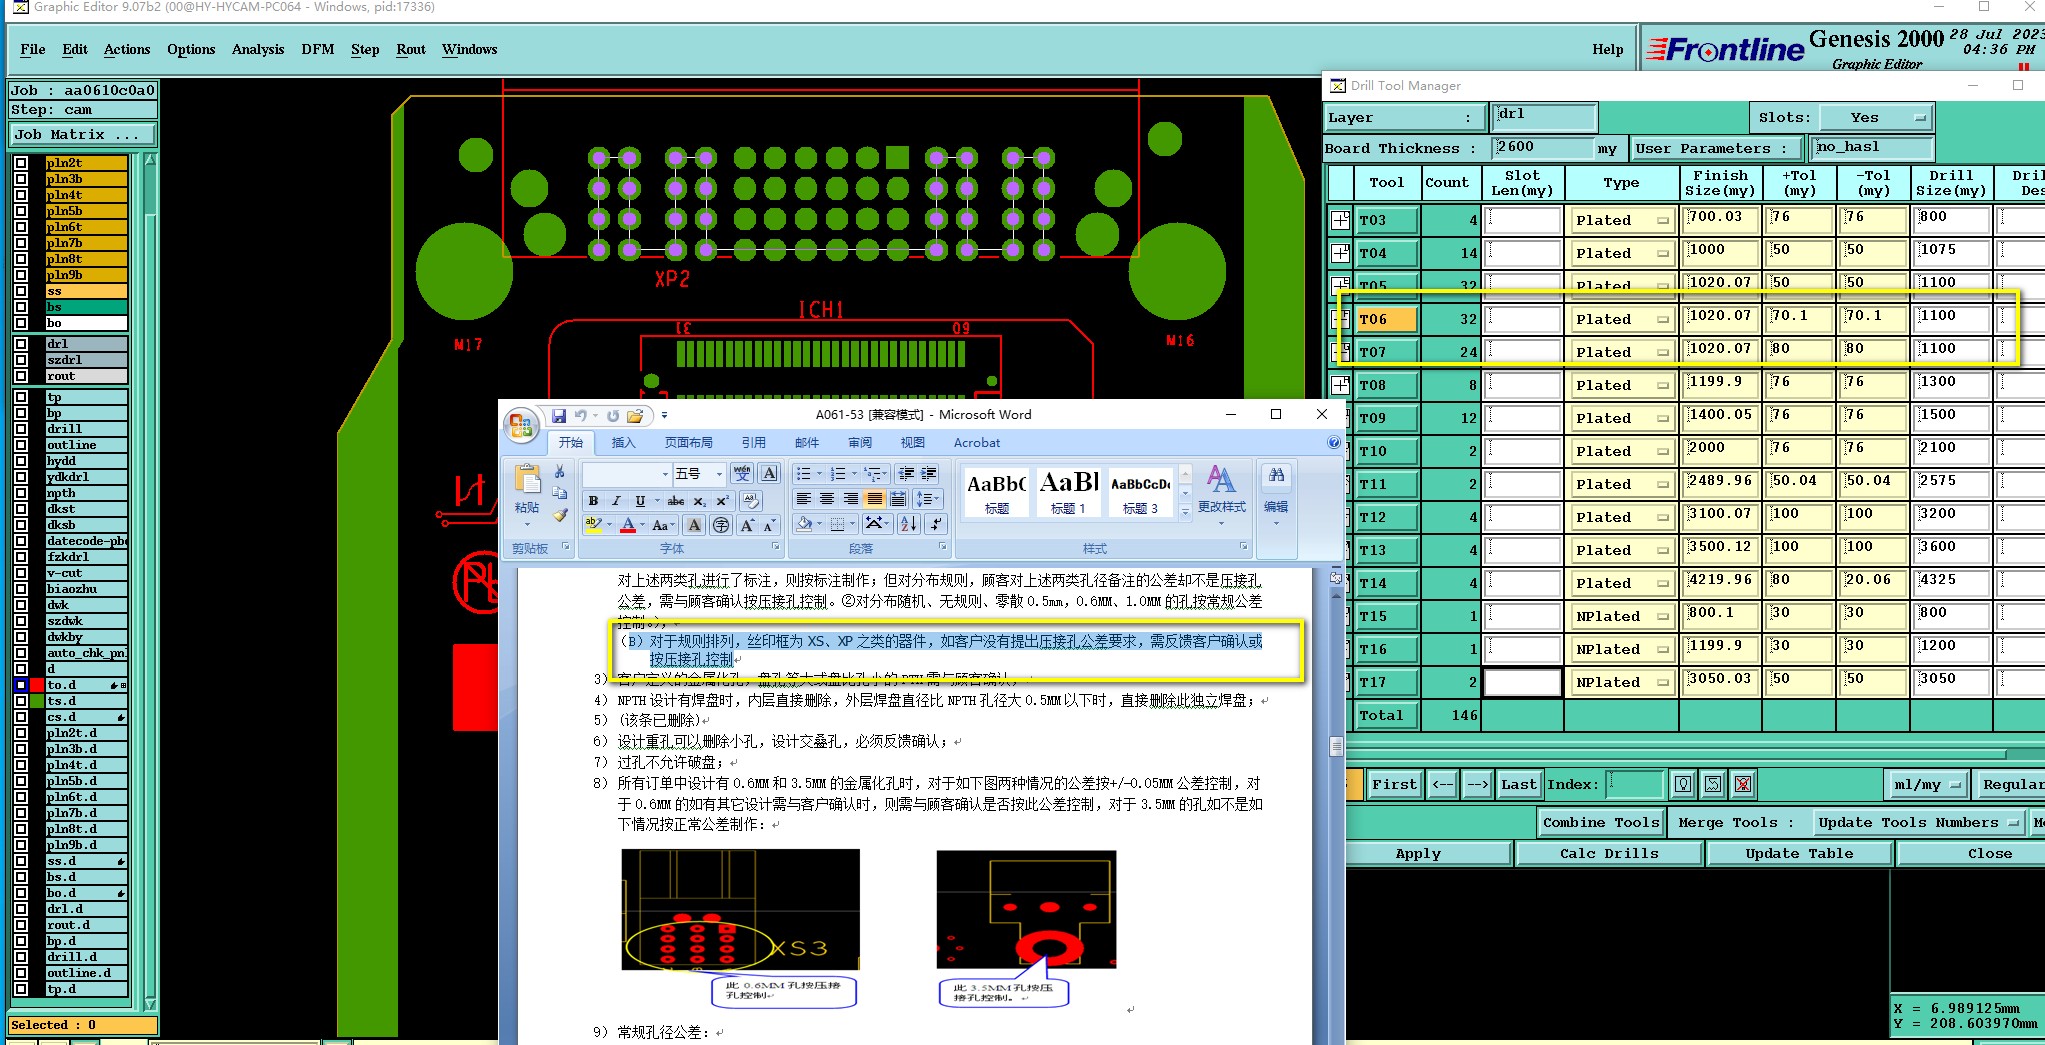Apply Strikethrough in Word font group
This screenshot has width=2045, height=1045.
coord(676,500)
